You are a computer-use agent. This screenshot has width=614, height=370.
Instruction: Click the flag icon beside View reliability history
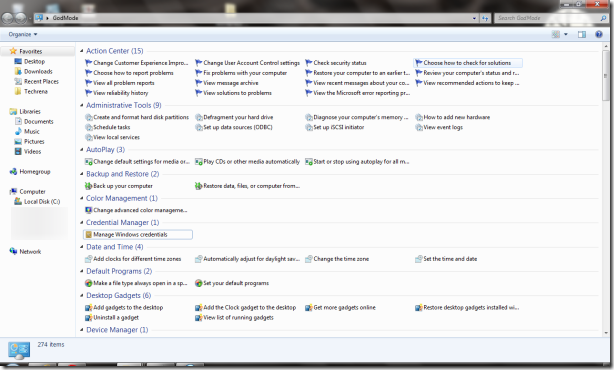coord(89,93)
